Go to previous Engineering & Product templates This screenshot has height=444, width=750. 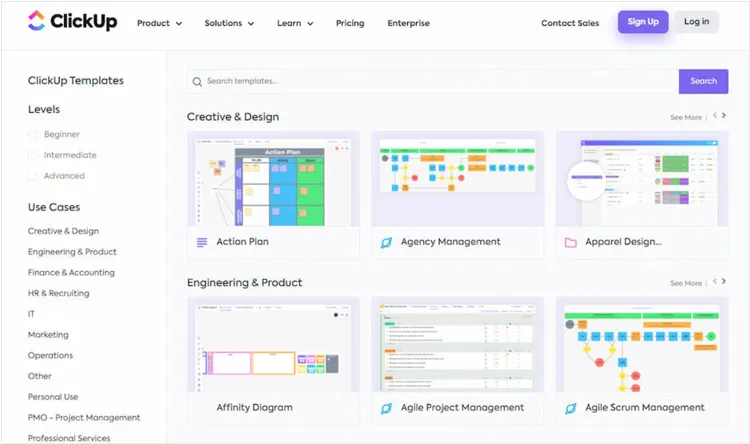[x=714, y=282]
